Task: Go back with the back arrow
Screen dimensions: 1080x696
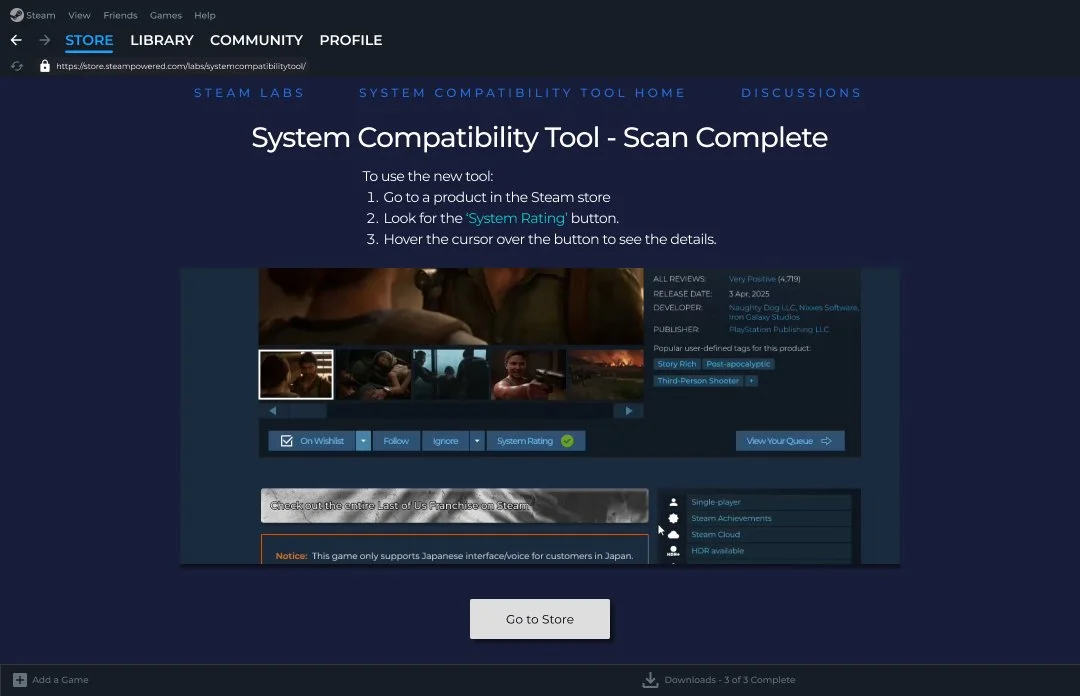Action: (x=17, y=40)
